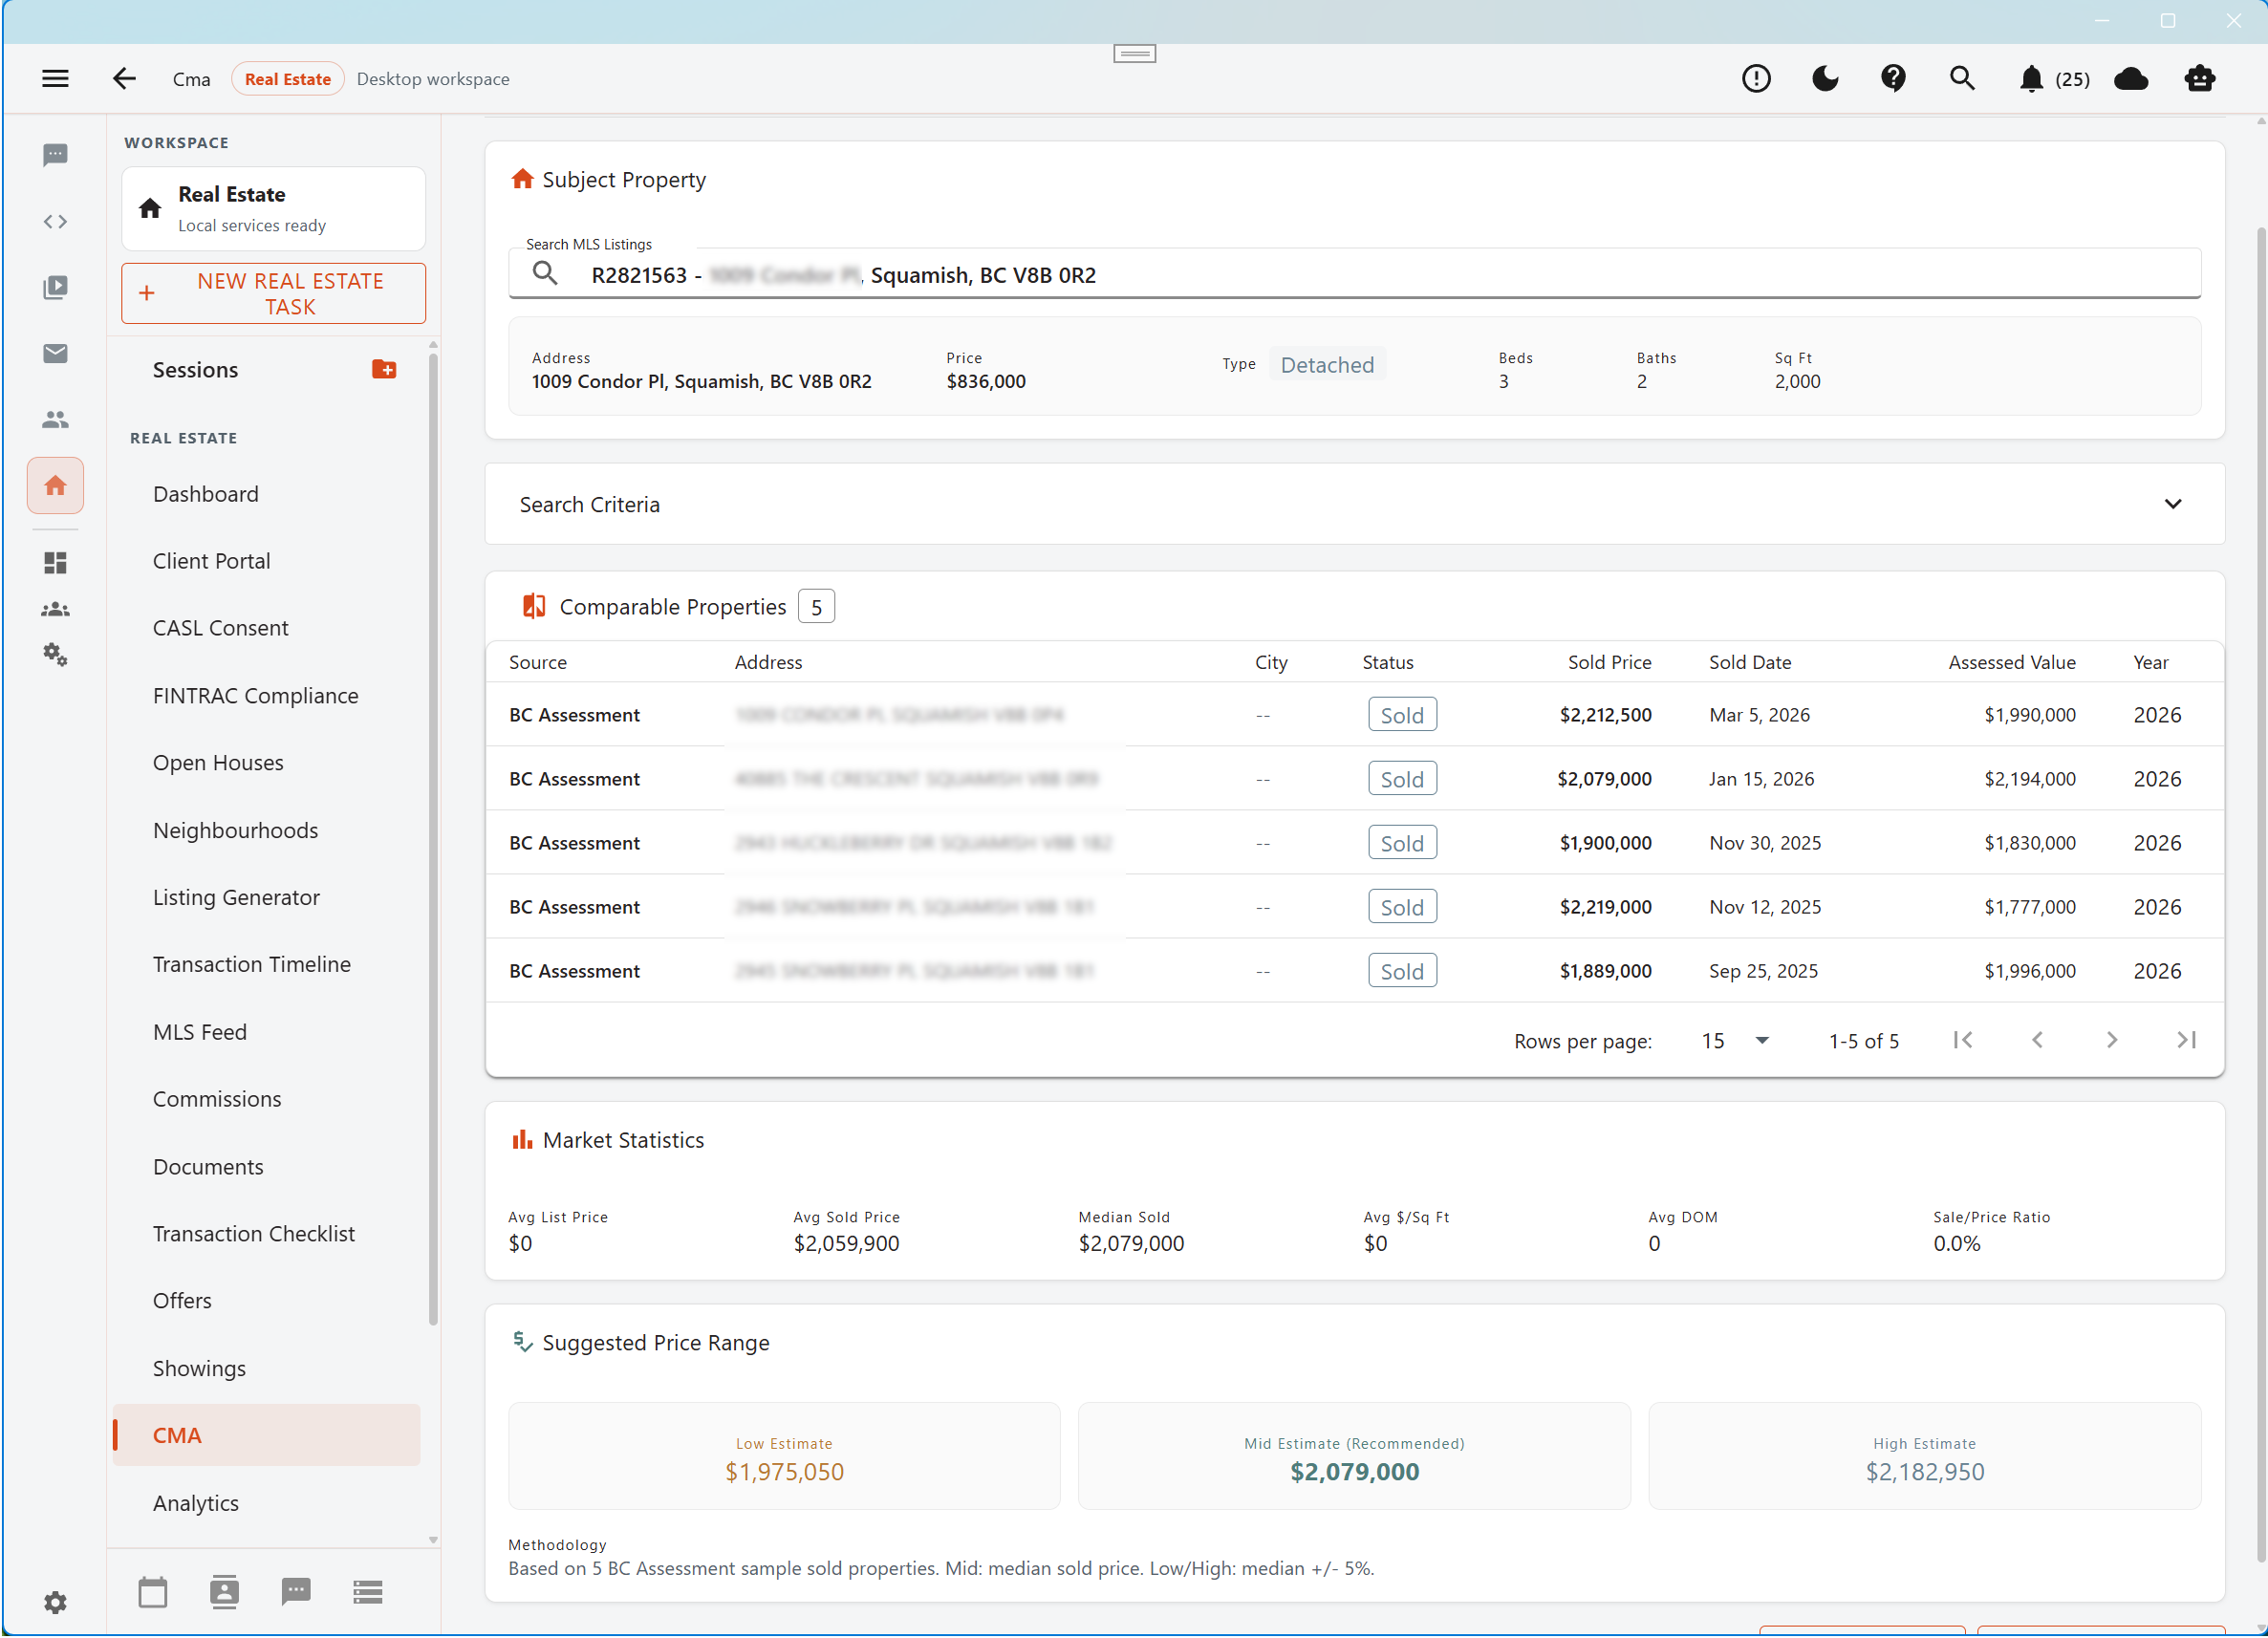
Task: Click the Detached type chip
Action: click(1327, 365)
